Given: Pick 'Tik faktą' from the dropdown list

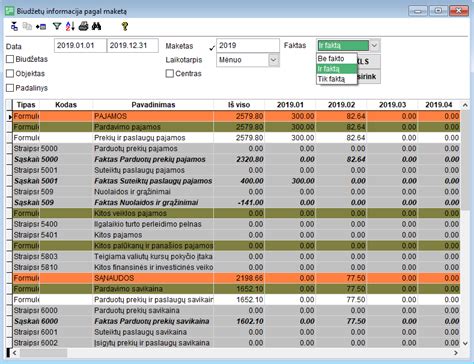Looking at the screenshot, I should (337, 79).
